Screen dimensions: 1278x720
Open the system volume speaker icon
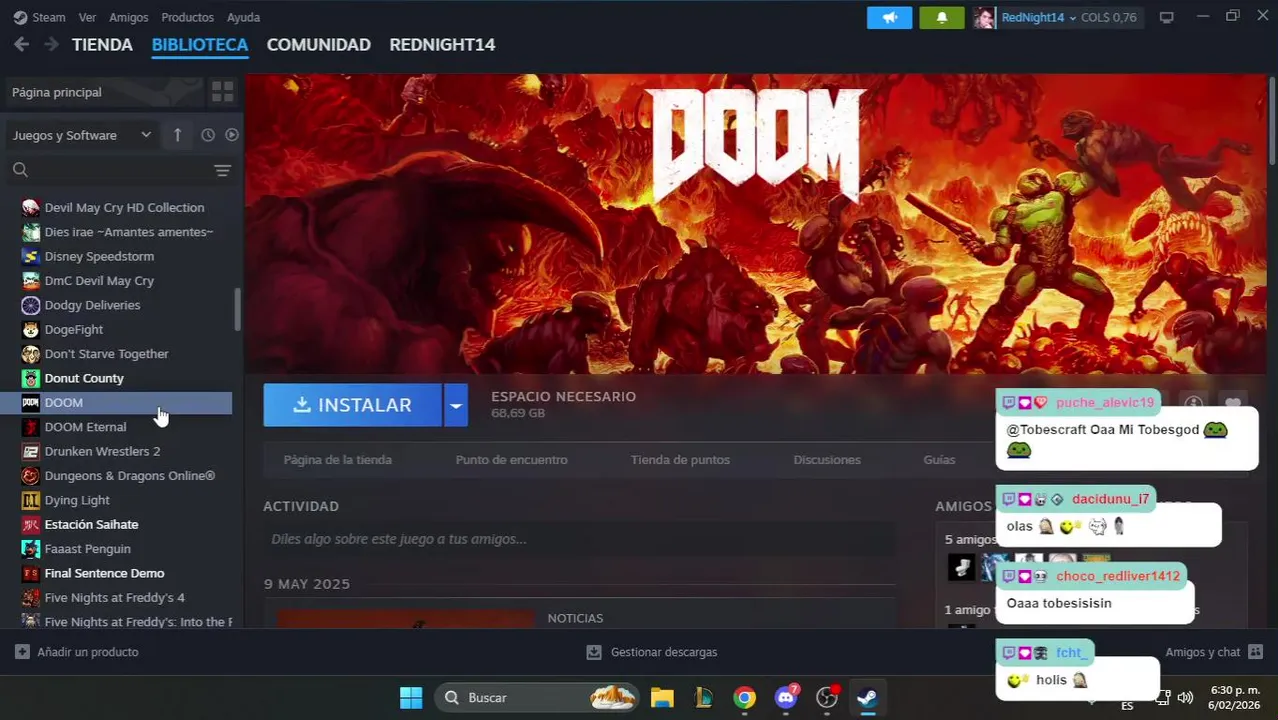point(1185,698)
